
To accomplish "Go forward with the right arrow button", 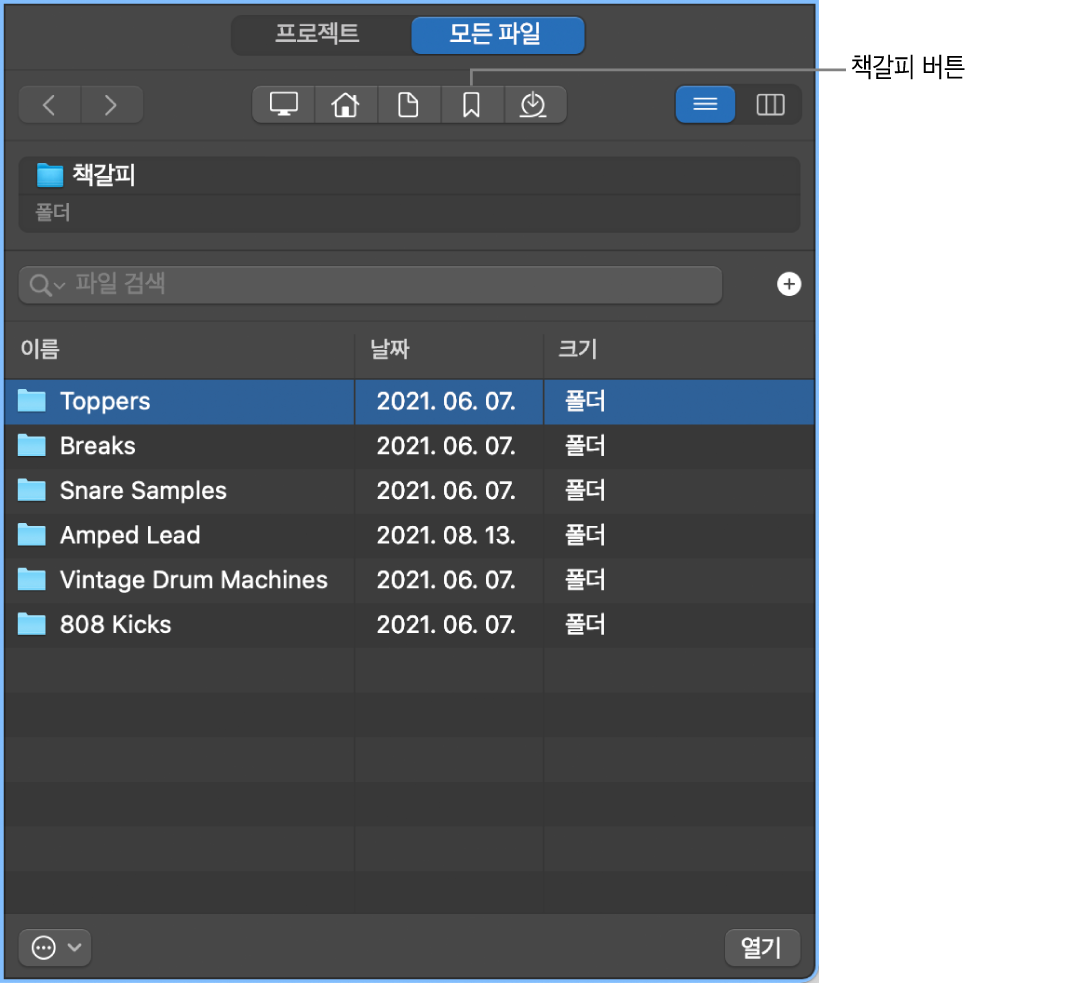I will [112, 105].
